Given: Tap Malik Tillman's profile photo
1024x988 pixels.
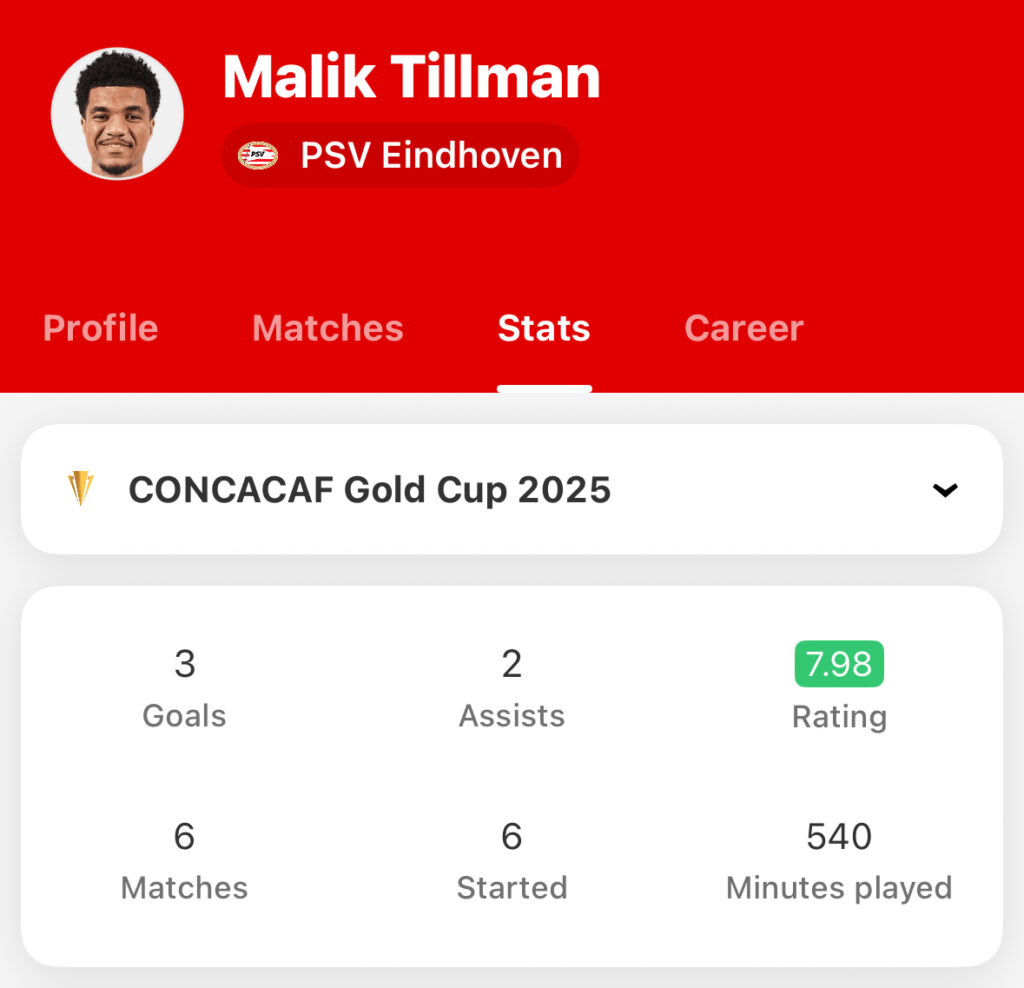Looking at the screenshot, I should pos(117,114).
